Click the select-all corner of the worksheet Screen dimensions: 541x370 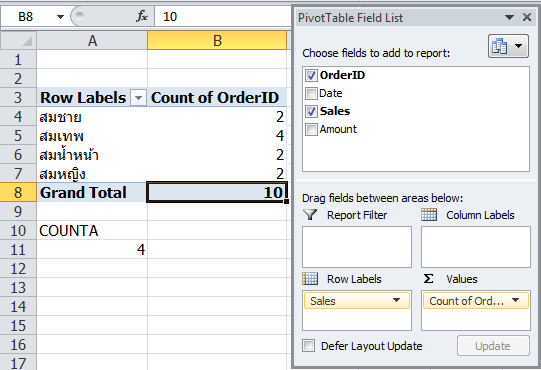click(18, 40)
